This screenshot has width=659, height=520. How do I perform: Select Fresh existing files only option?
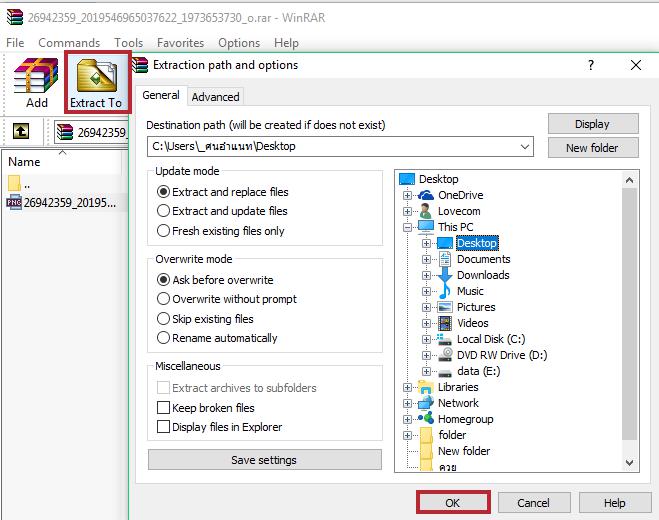click(163, 230)
